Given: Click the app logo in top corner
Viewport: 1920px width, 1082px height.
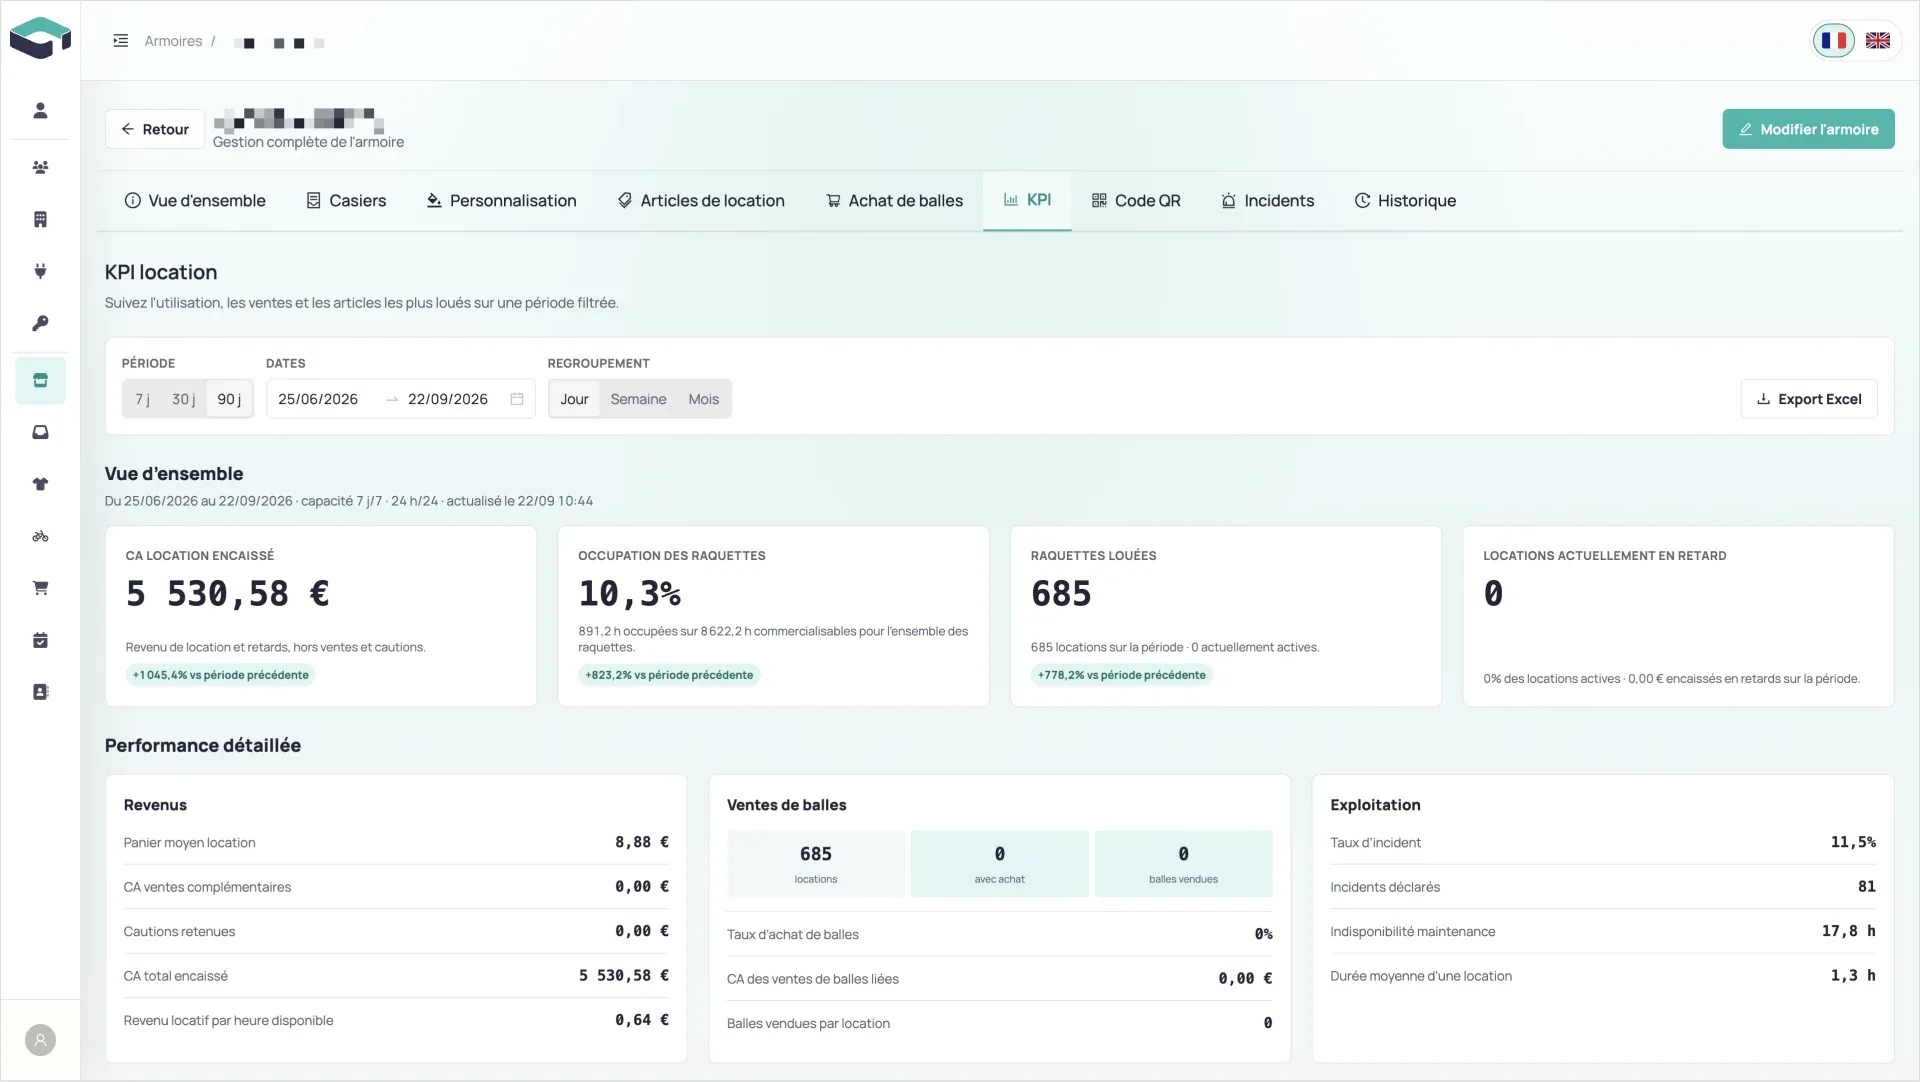Looking at the screenshot, I should [40, 38].
